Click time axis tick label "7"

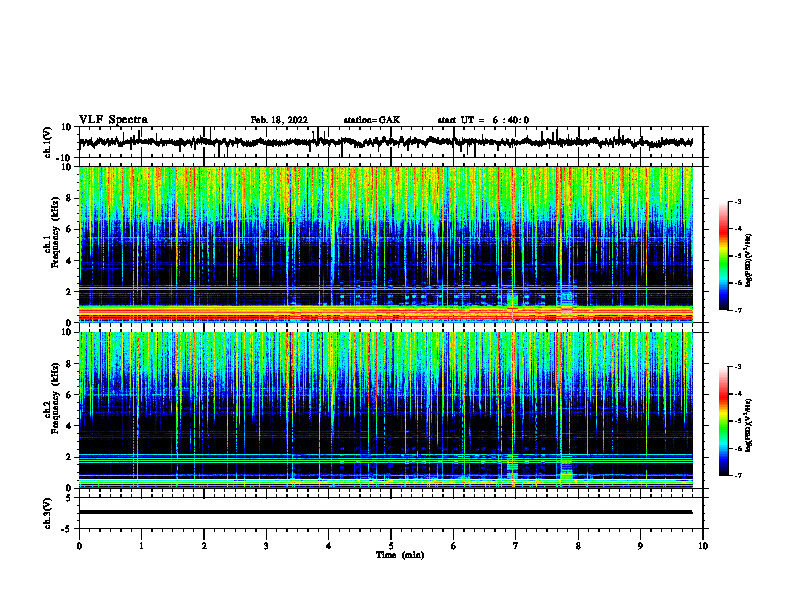[516, 546]
